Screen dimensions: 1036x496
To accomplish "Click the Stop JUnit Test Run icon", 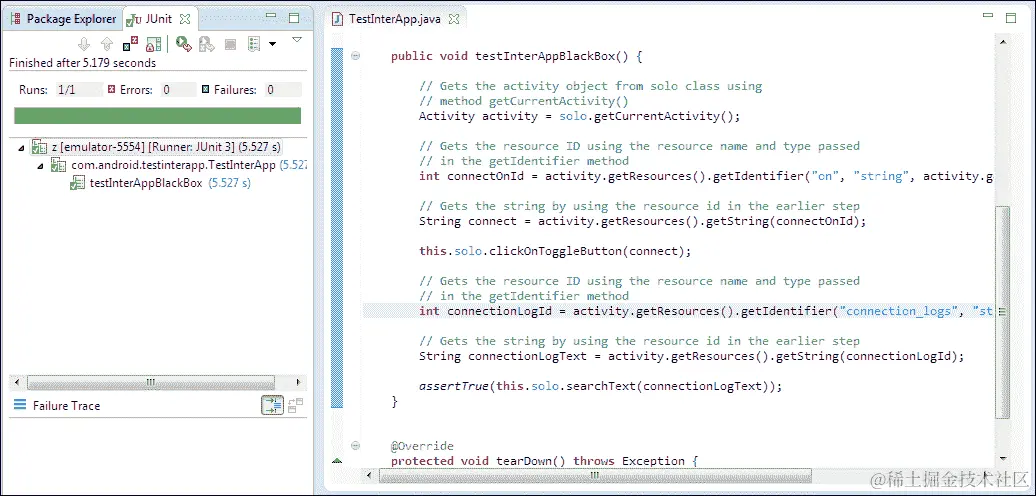I will point(230,44).
